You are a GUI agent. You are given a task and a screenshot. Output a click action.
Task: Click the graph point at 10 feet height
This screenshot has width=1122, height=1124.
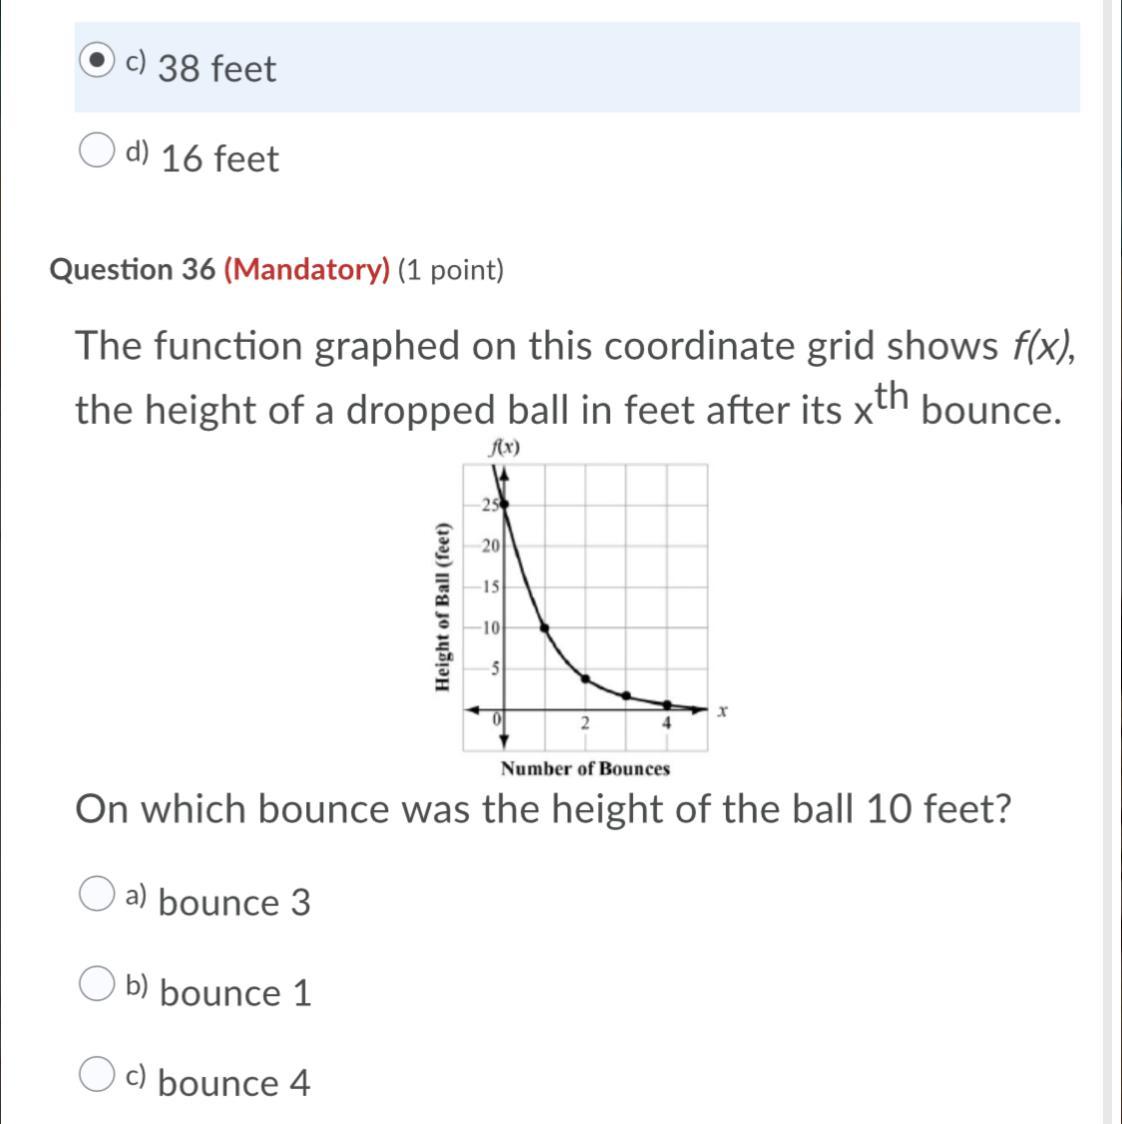(x=545, y=627)
